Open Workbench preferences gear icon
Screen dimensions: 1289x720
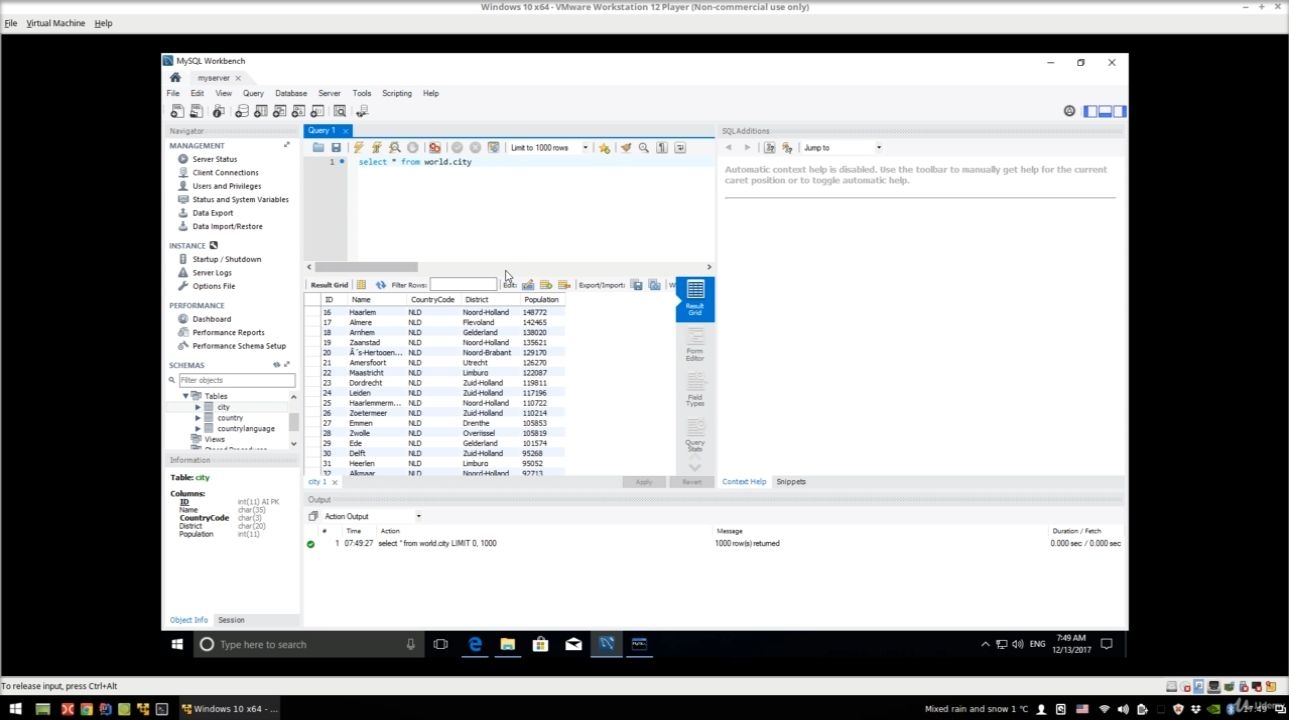pos(1069,111)
